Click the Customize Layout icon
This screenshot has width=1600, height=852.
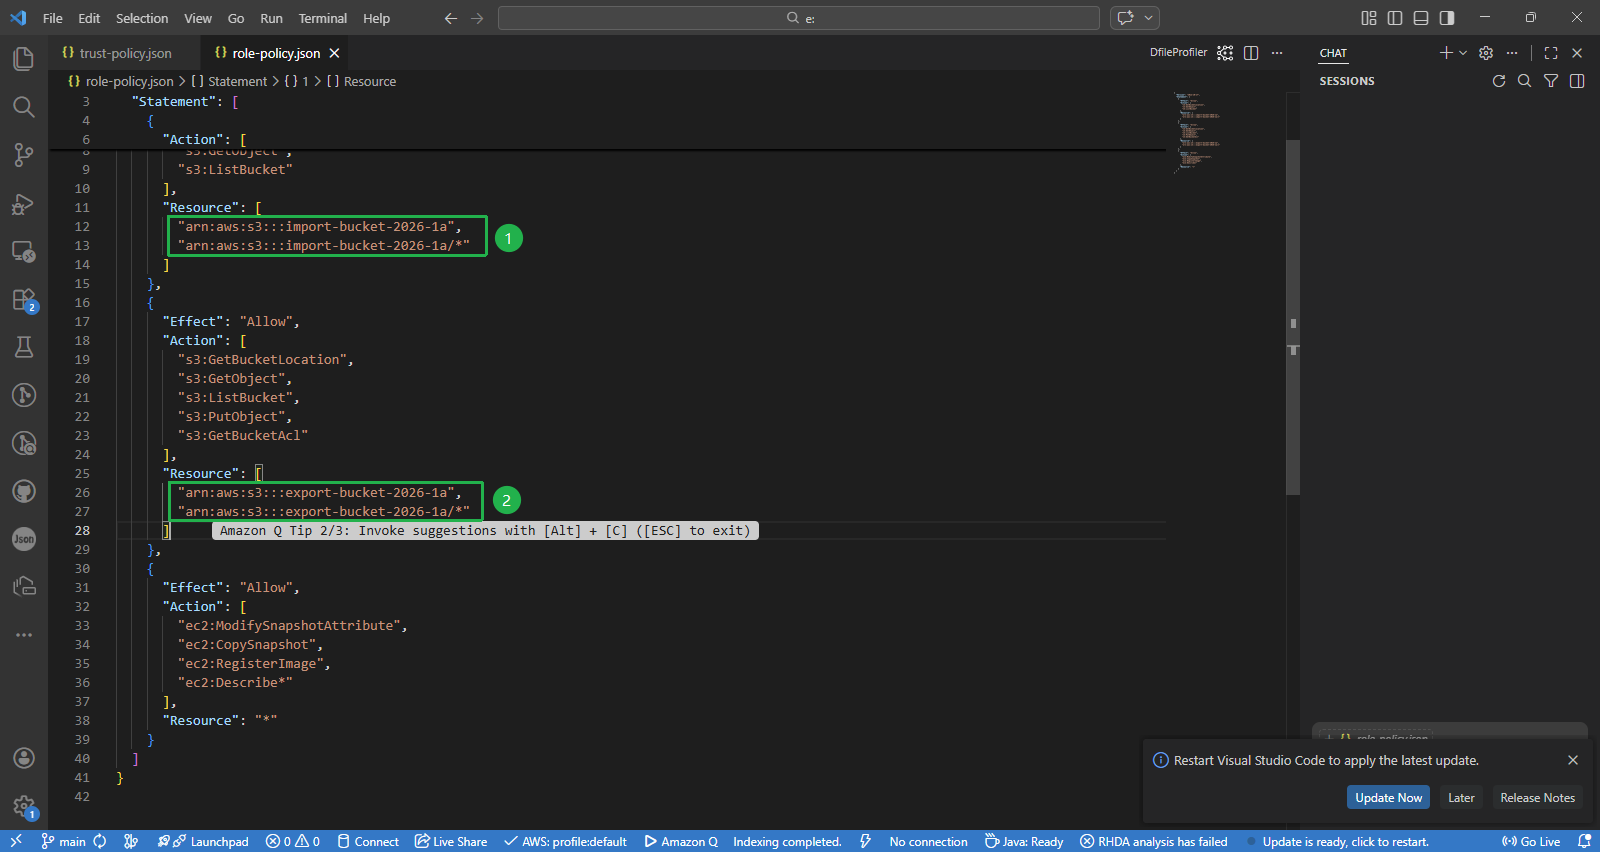[x=1369, y=18]
